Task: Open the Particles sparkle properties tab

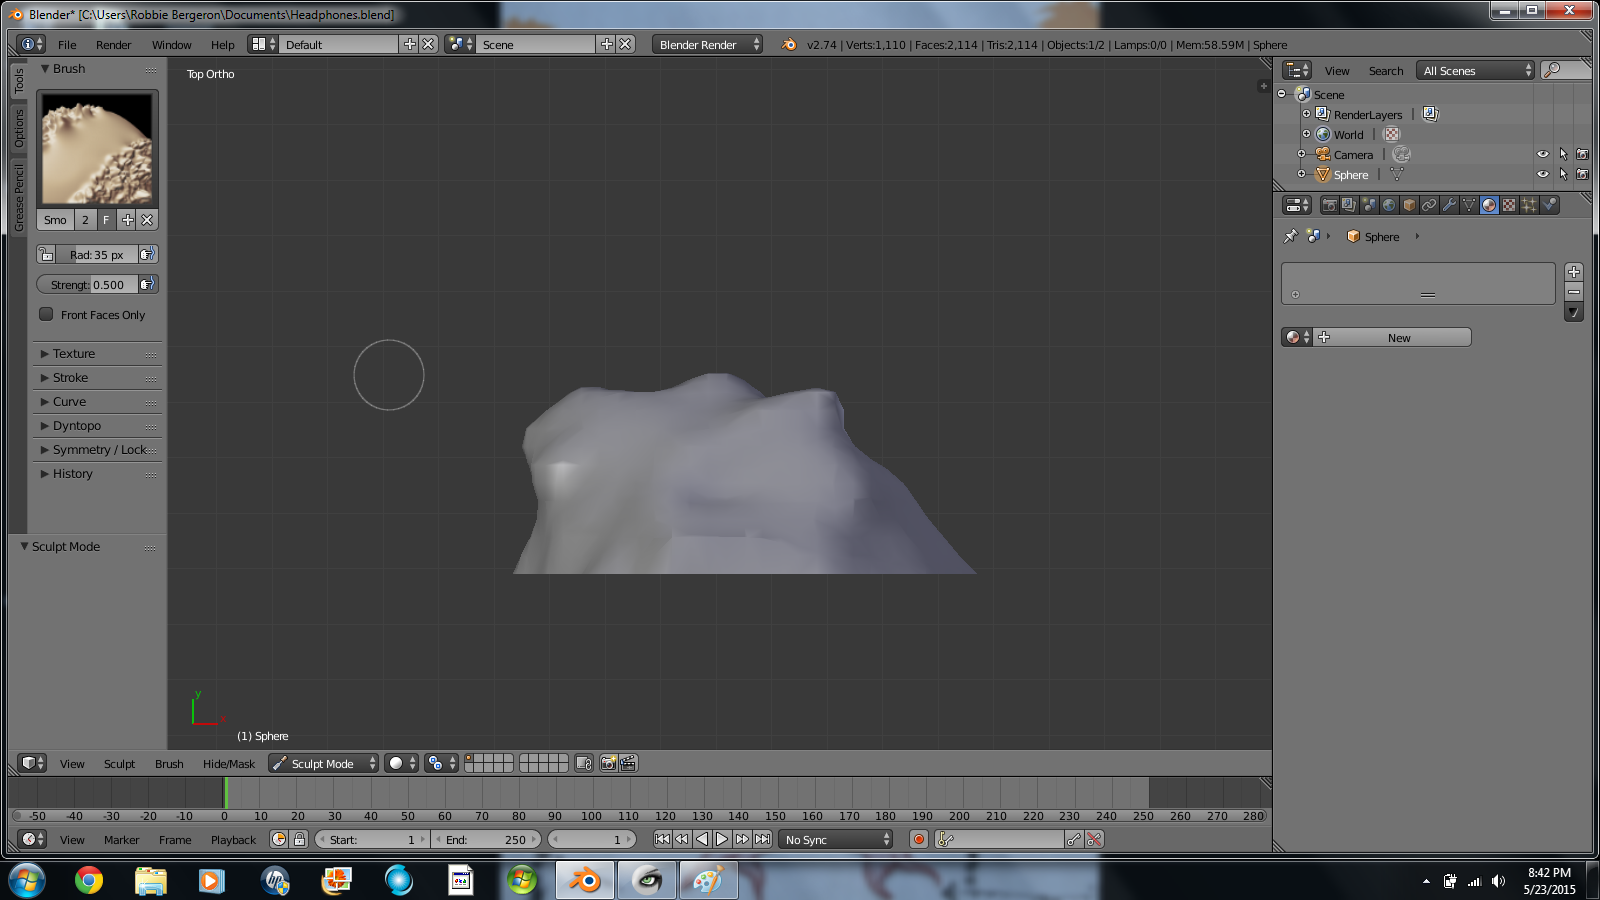Action: tap(1529, 205)
